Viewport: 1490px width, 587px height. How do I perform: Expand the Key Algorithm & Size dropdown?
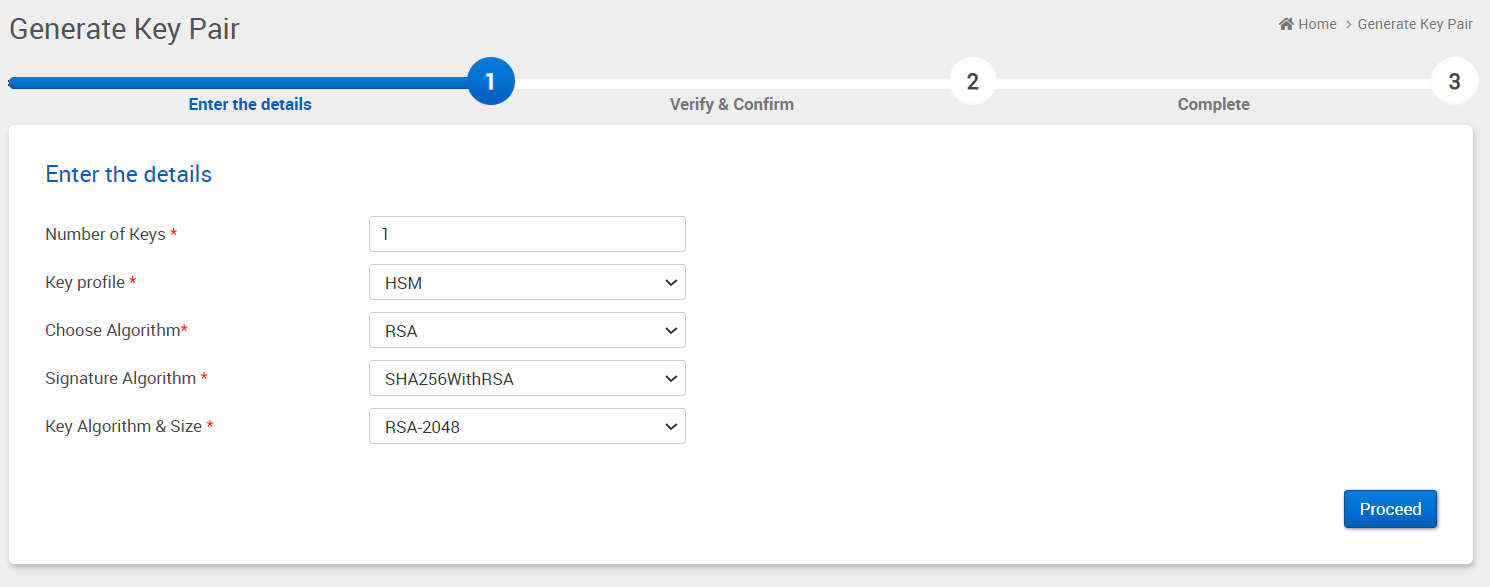(527, 427)
